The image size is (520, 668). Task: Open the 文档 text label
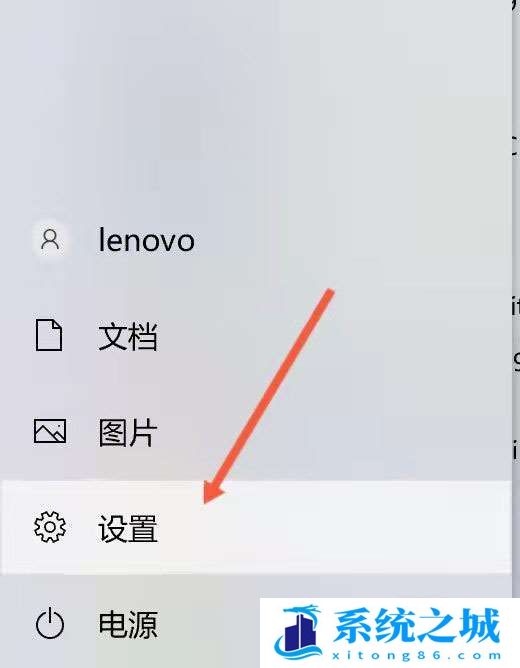(x=128, y=336)
